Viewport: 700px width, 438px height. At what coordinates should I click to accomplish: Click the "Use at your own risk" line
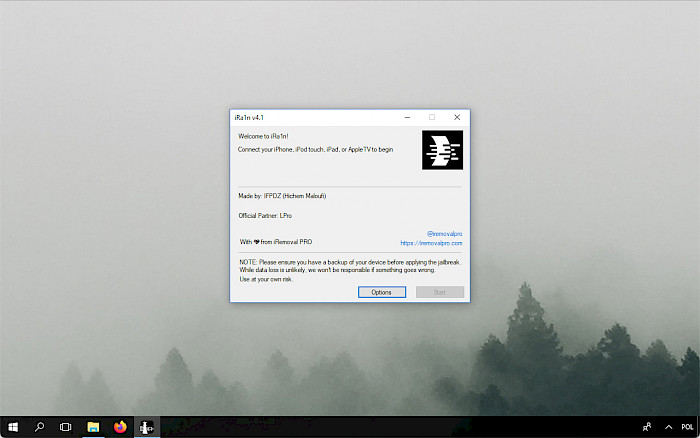click(x=266, y=279)
